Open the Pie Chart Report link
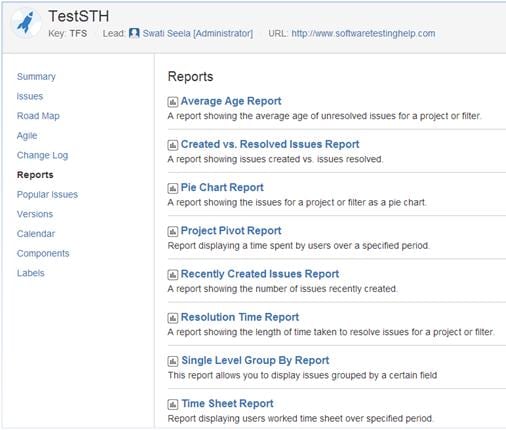Screen dimensions: 506x430 tap(222, 187)
